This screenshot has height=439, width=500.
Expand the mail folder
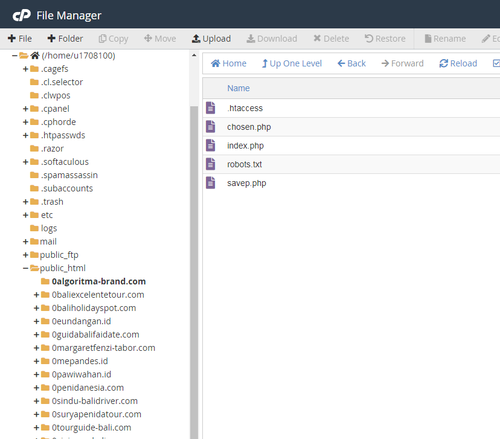(x=25, y=242)
